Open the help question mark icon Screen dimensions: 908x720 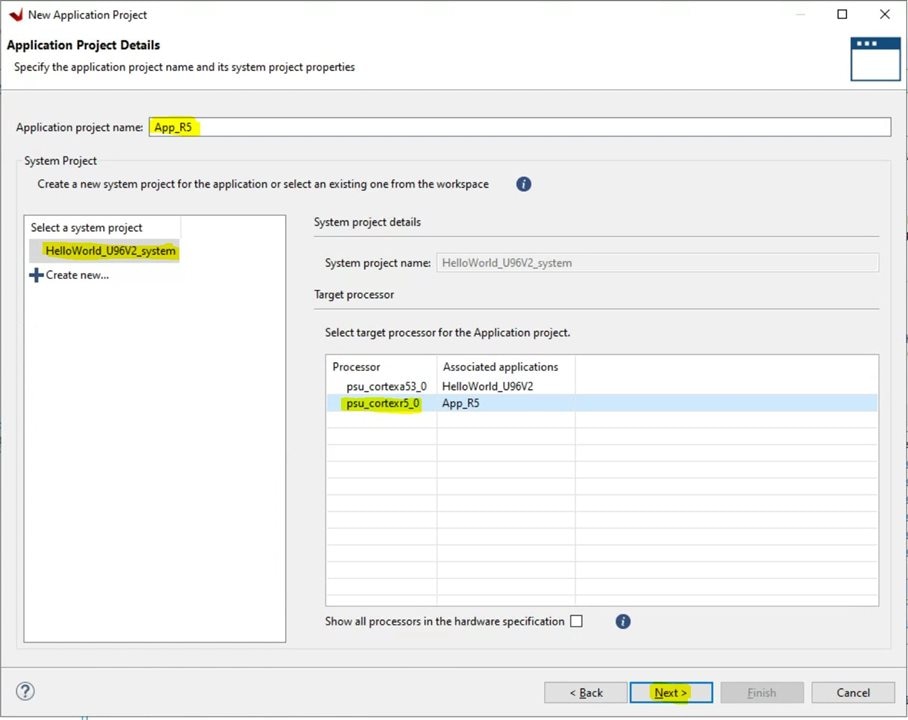pyautogui.click(x=26, y=691)
